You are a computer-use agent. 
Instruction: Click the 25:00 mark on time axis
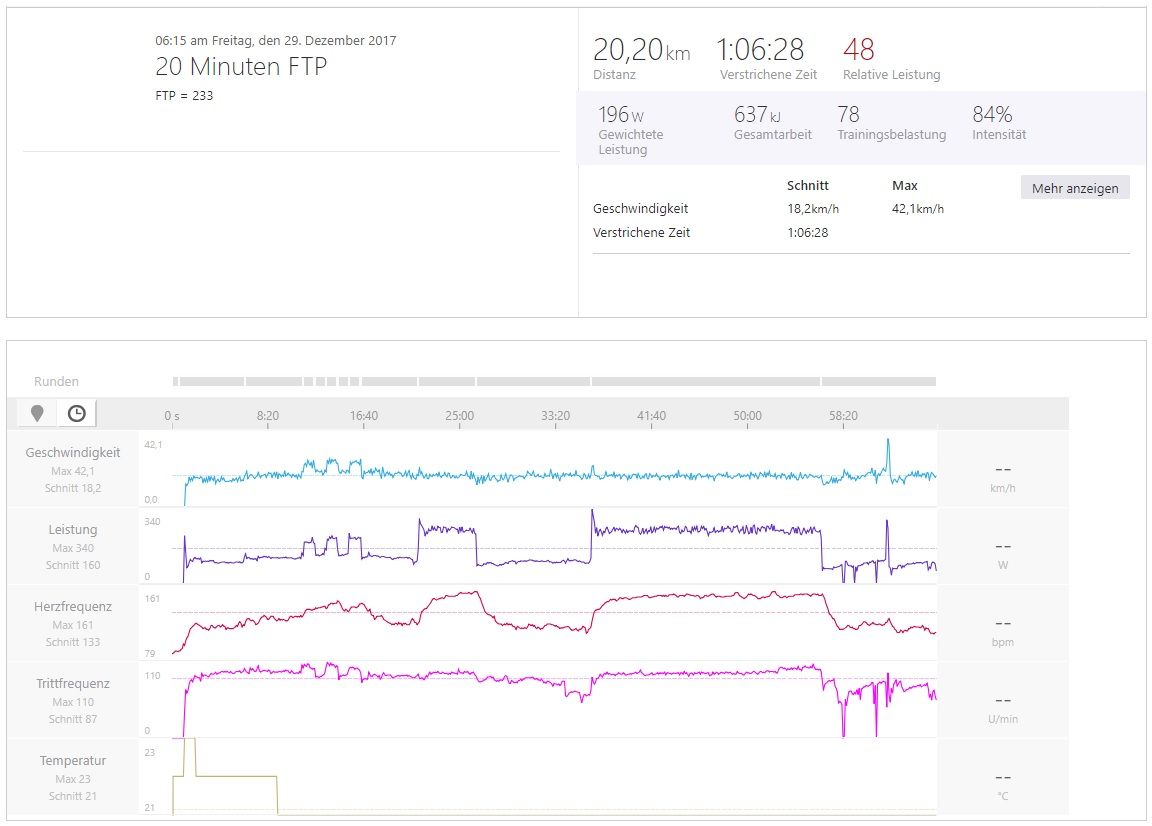tap(460, 415)
